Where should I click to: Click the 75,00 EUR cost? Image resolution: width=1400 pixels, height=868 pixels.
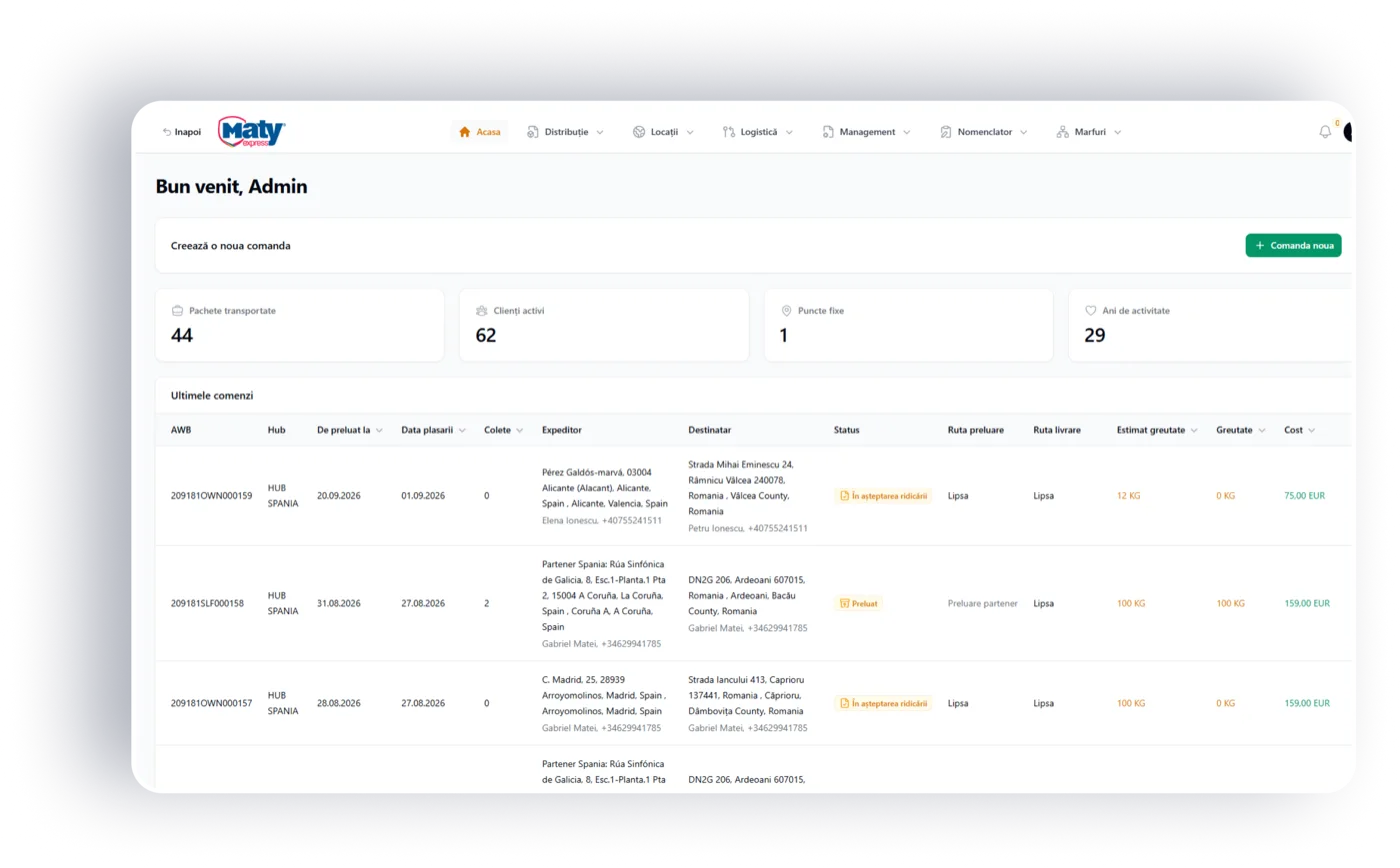[x=1305, y=496]
